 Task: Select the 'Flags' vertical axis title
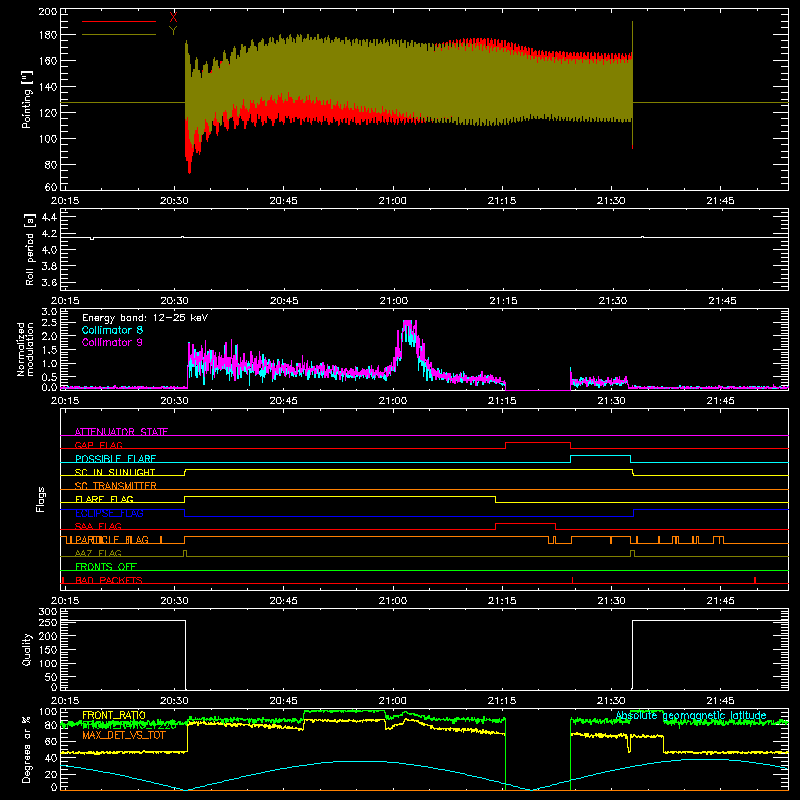[40, 499]
